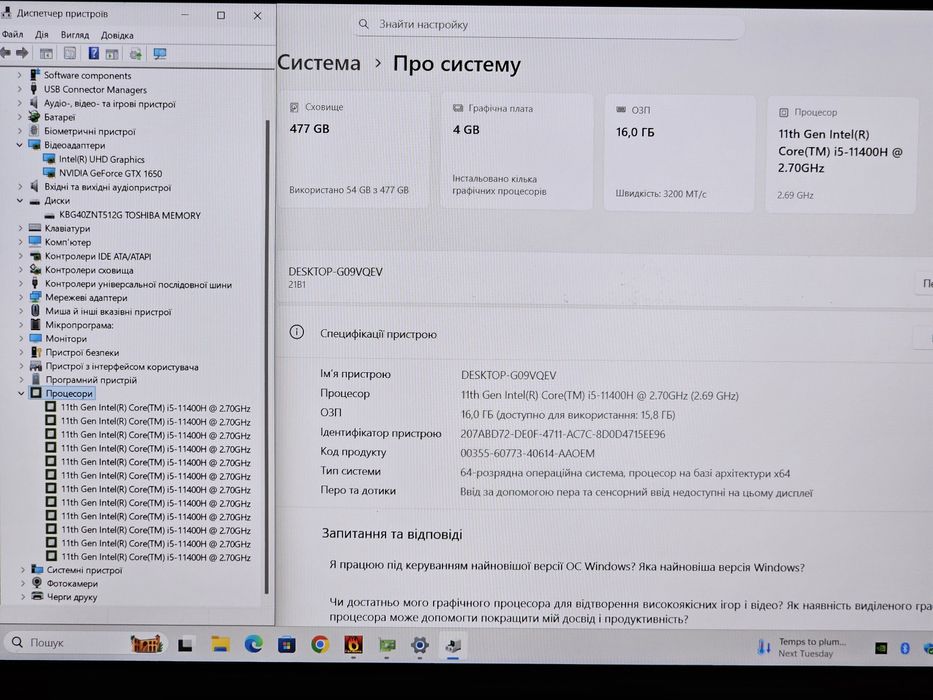The image size is (933, 700).
Task: Select the last i5-11400H processor entry
Action: [155, 557]
